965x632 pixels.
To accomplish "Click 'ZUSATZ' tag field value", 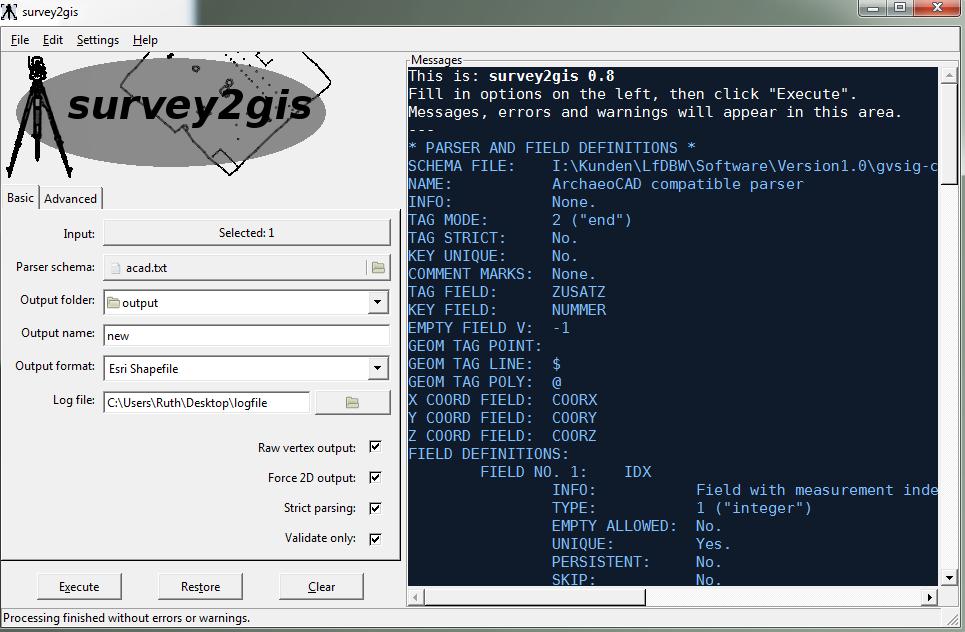I will [x=579, y=292].
